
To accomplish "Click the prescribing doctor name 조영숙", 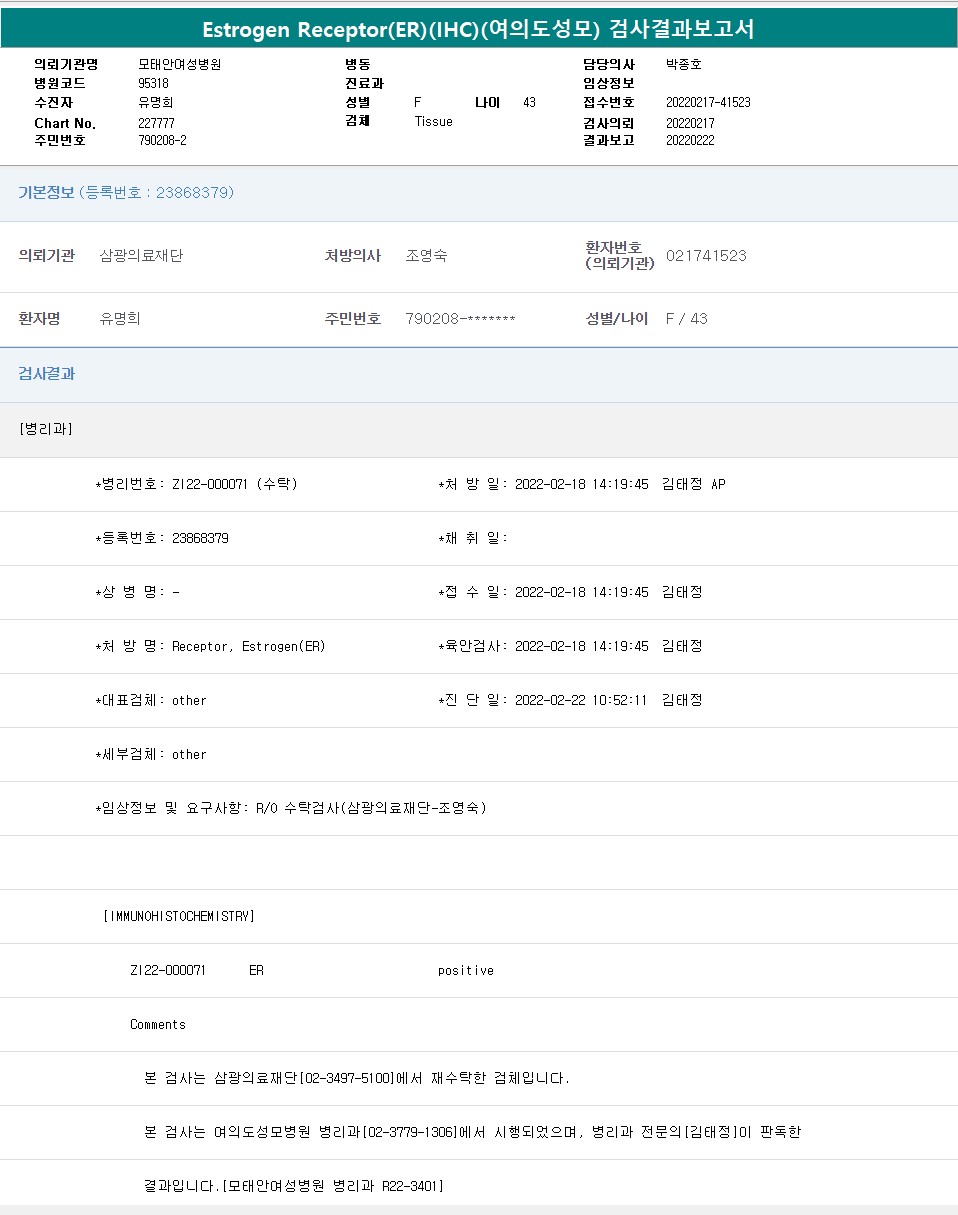I will pyautogui.click(x=426, y=256).
